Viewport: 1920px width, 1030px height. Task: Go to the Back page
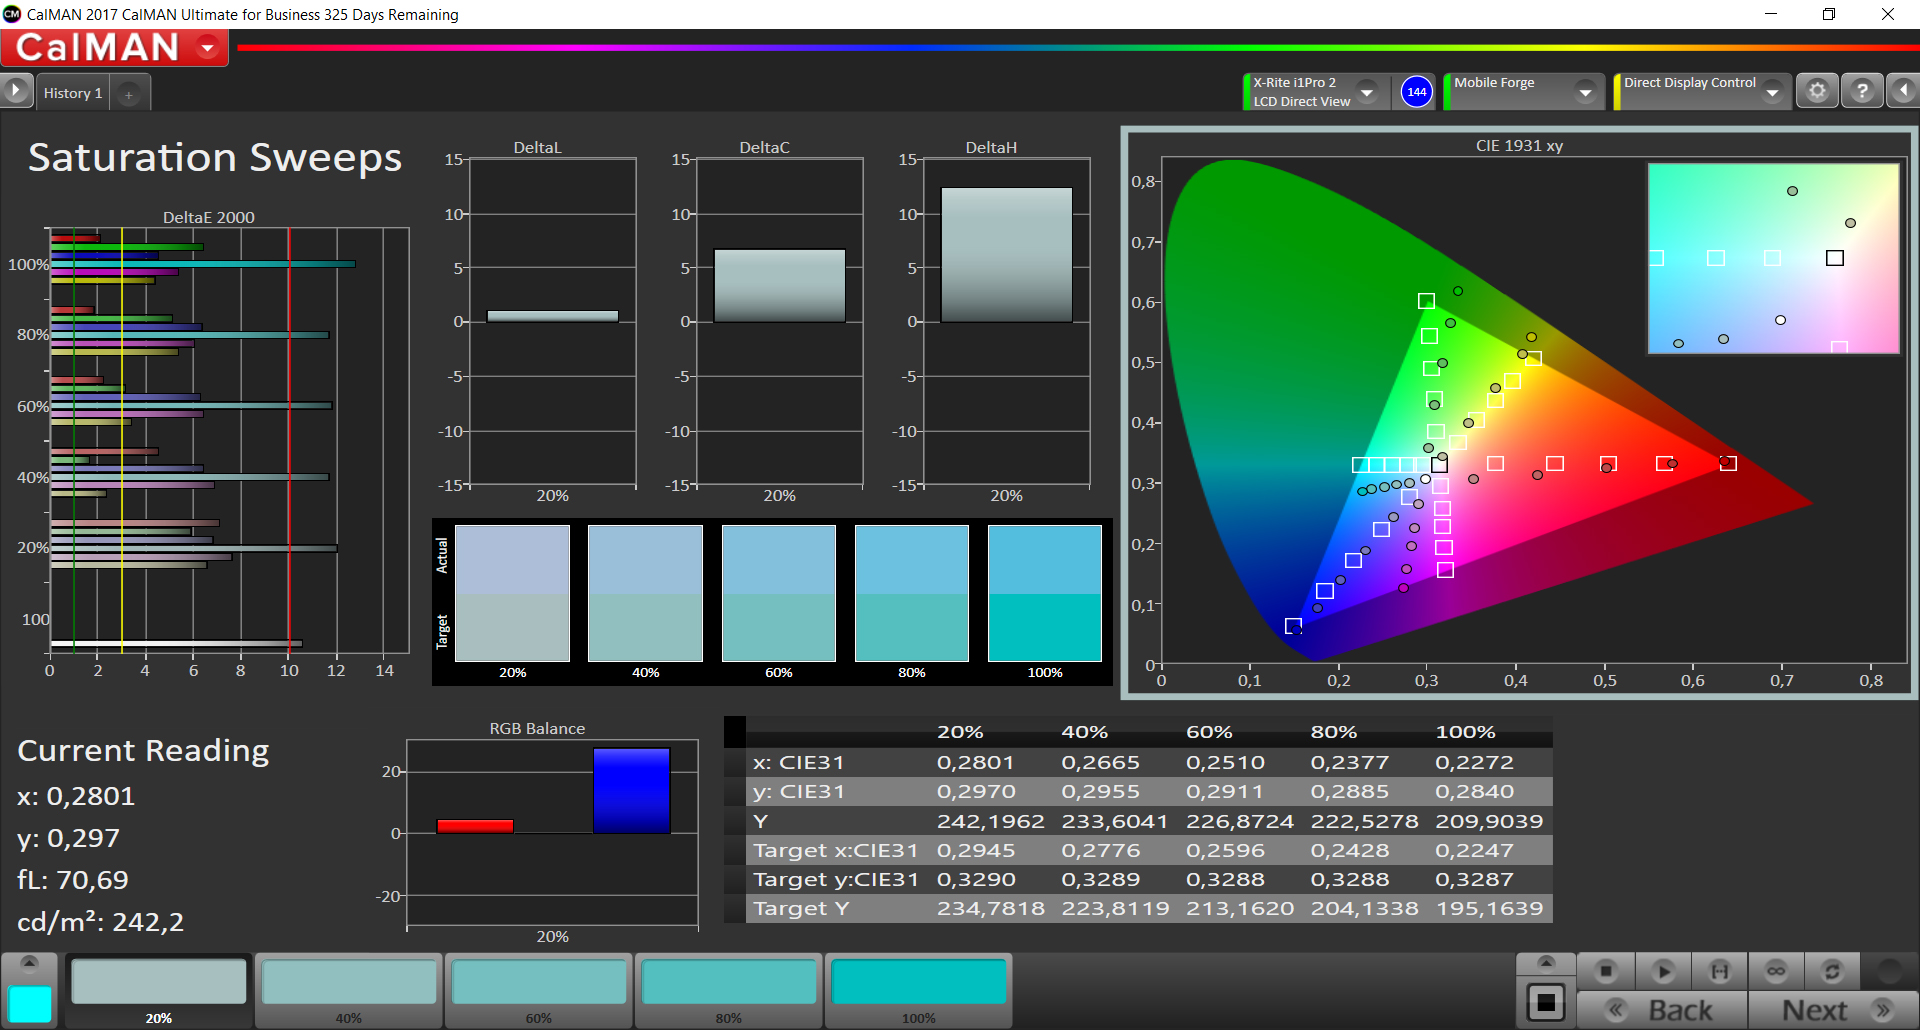point(1662,1010)
